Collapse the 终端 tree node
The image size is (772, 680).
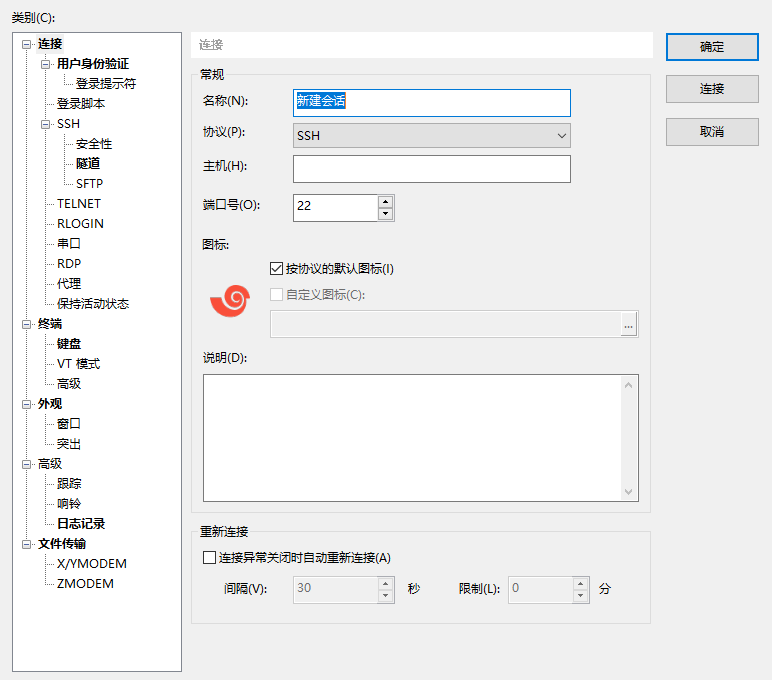click(27, 324)
